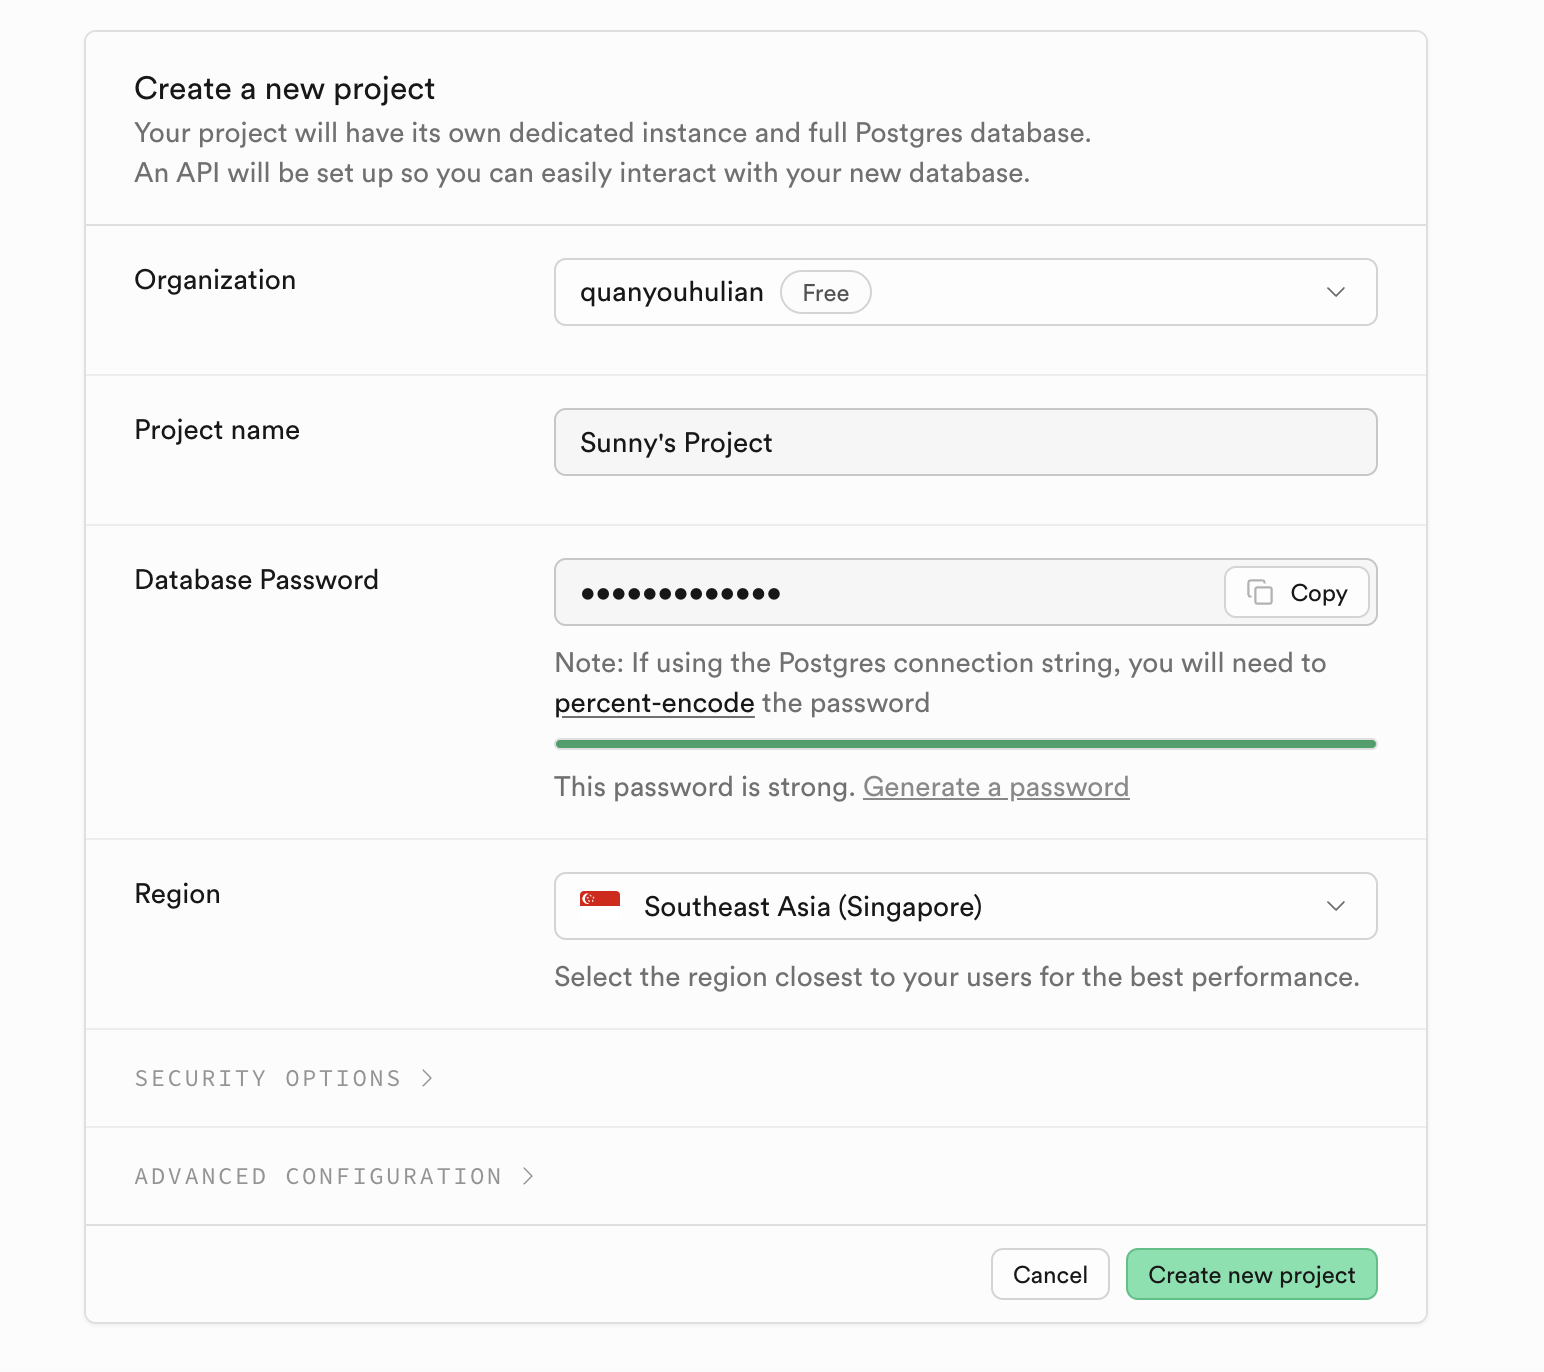This screenshot has height=1372, width=1544.
Task: Click the Security Options arrow icon
Action: (427, 1078)
